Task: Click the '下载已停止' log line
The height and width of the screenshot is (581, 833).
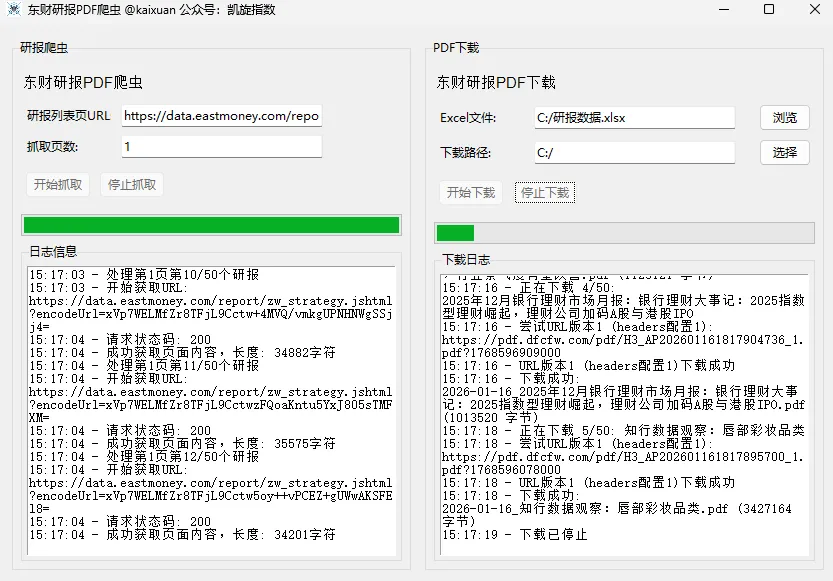Action: click(515, 535)
